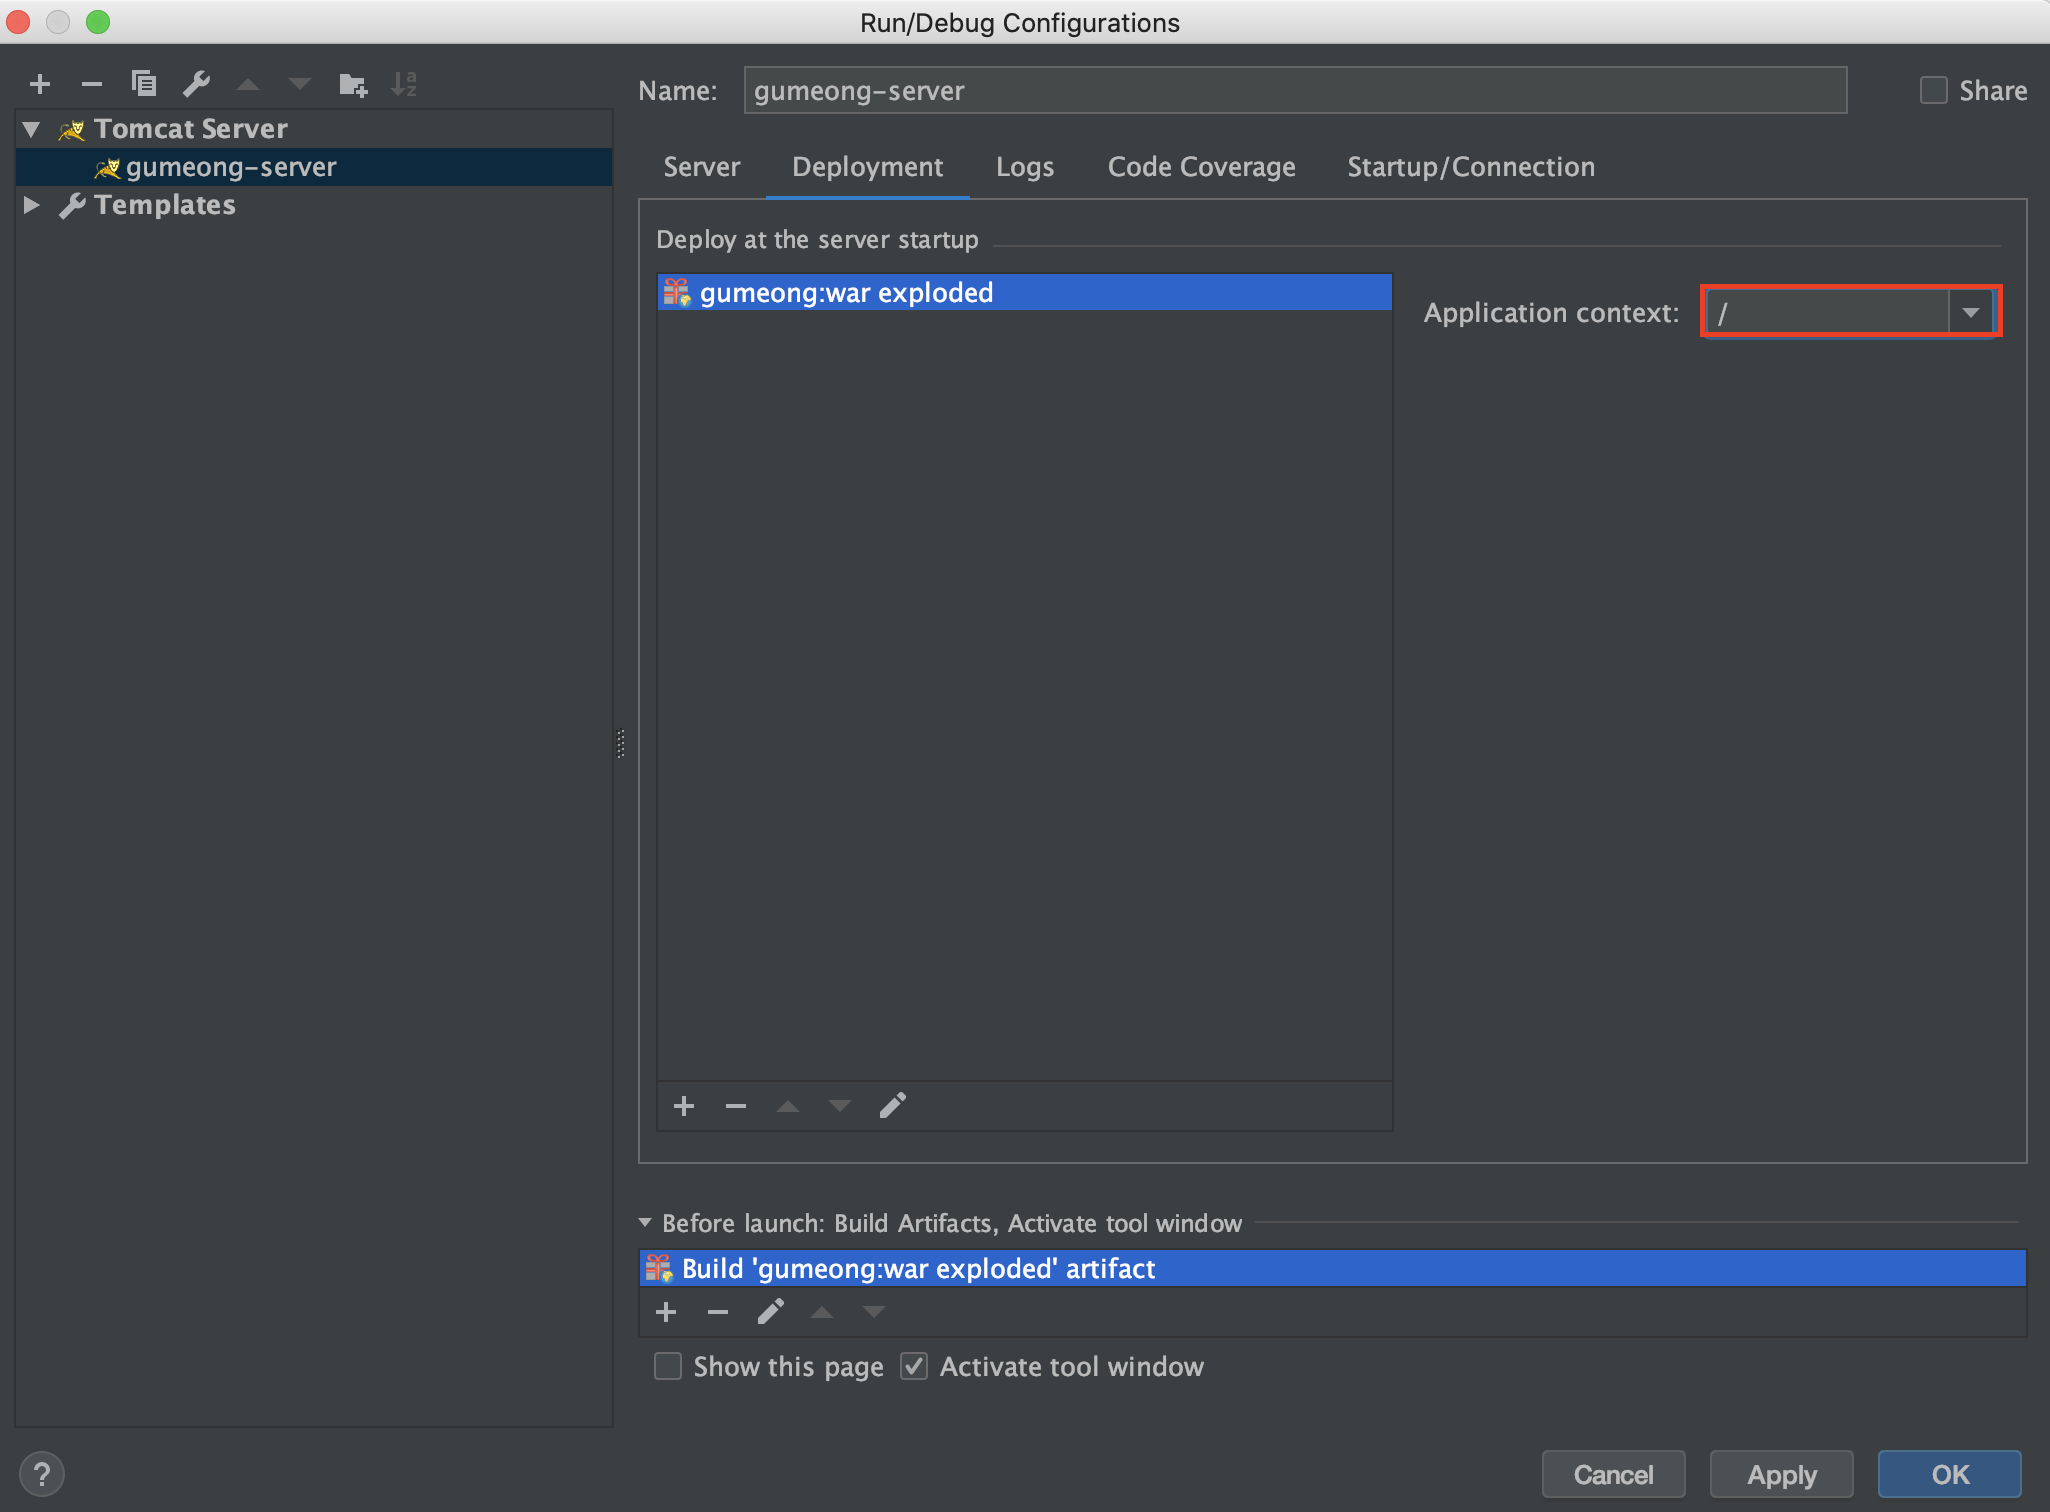Check Show this page option

(668, 1366)
